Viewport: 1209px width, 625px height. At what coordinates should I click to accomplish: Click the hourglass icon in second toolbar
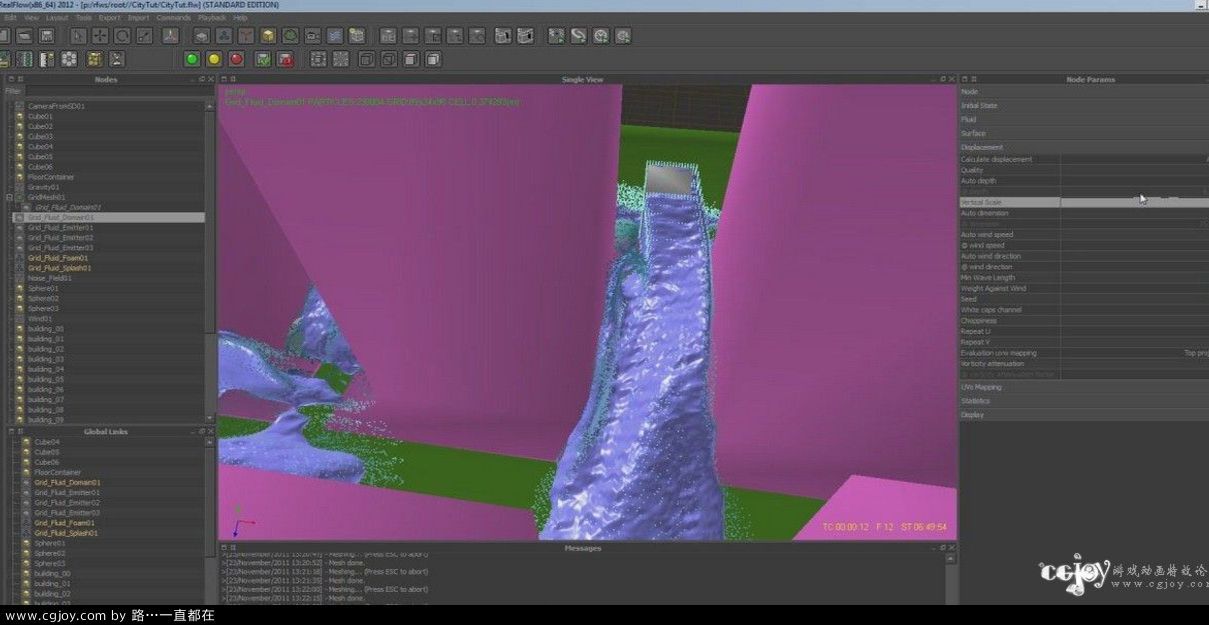[117, 59]
